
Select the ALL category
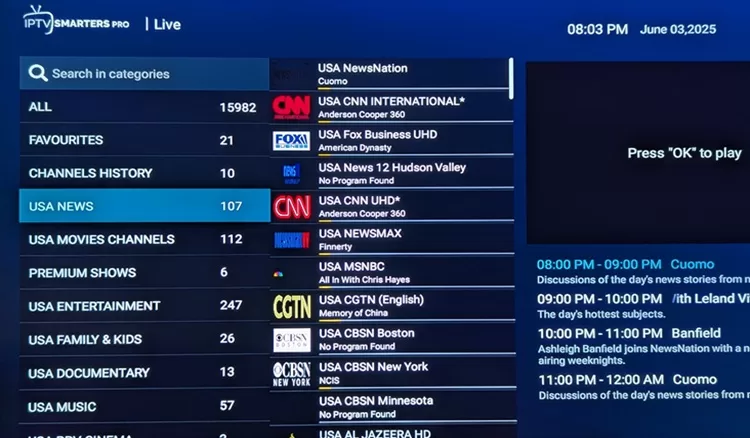[x=144, y=107]
